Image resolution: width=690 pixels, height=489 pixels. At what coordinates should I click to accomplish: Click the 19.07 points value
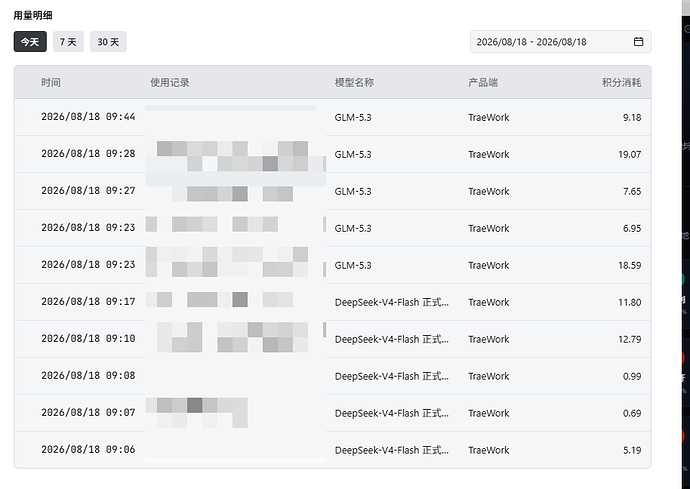(x=630, y=154)
